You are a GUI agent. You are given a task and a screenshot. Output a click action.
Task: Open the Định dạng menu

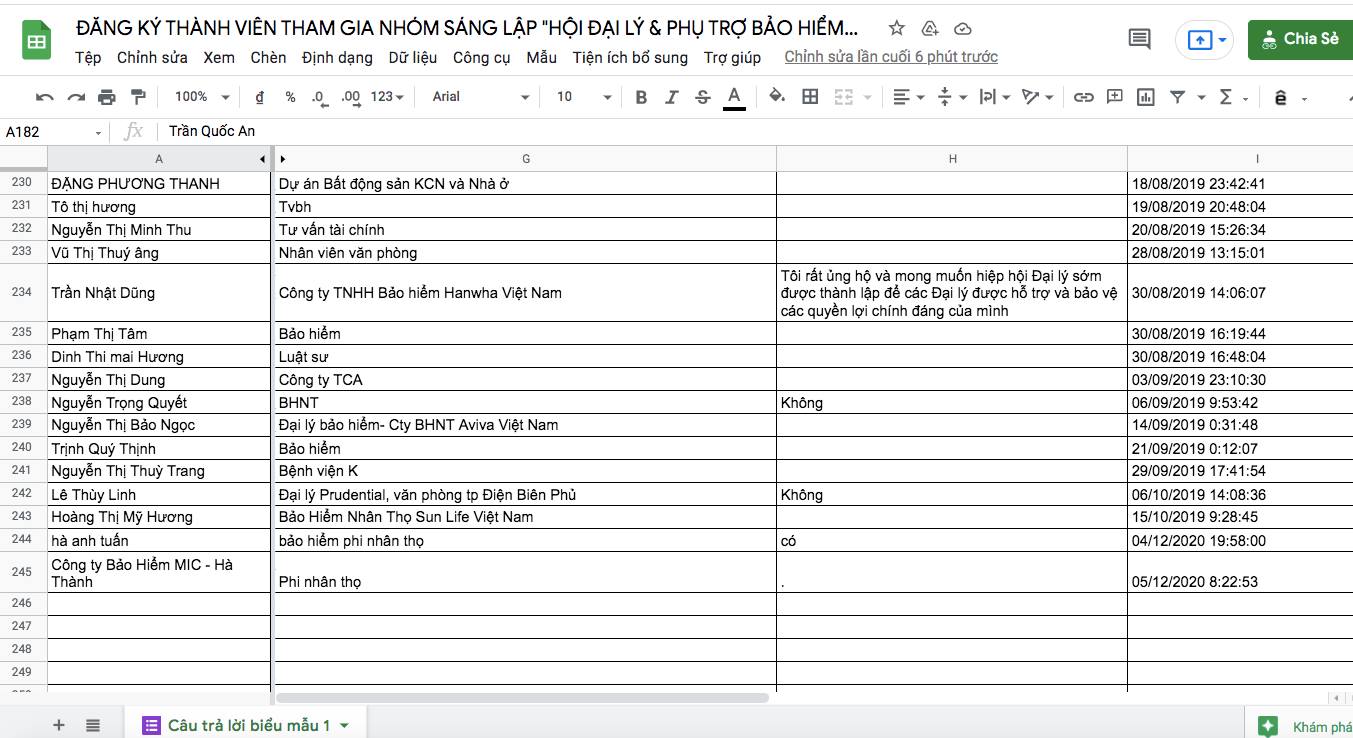click(x=337, y=57)
